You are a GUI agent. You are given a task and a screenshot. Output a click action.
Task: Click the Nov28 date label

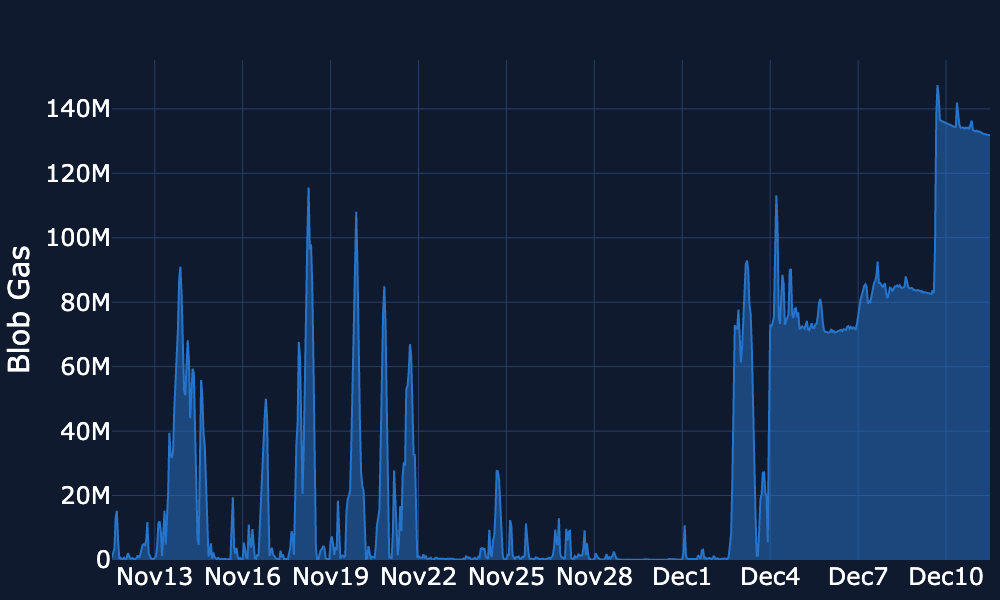tap(594, 577)
